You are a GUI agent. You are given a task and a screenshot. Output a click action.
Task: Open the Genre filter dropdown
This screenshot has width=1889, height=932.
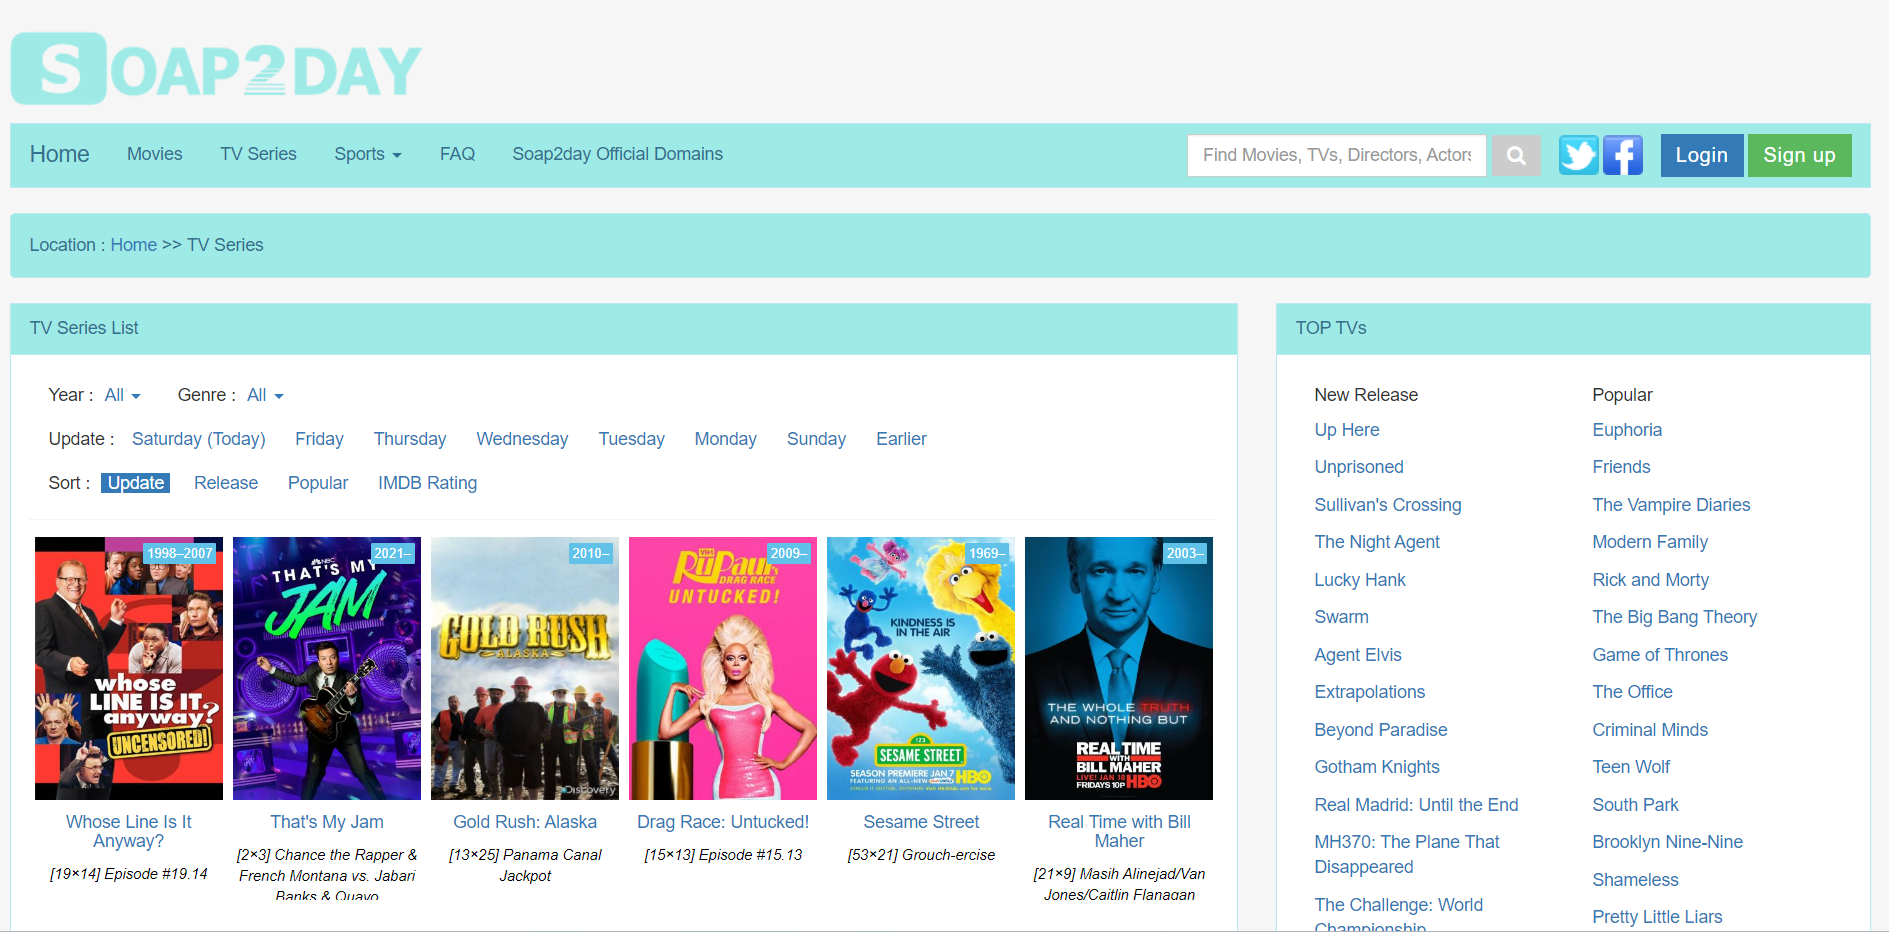265,395
